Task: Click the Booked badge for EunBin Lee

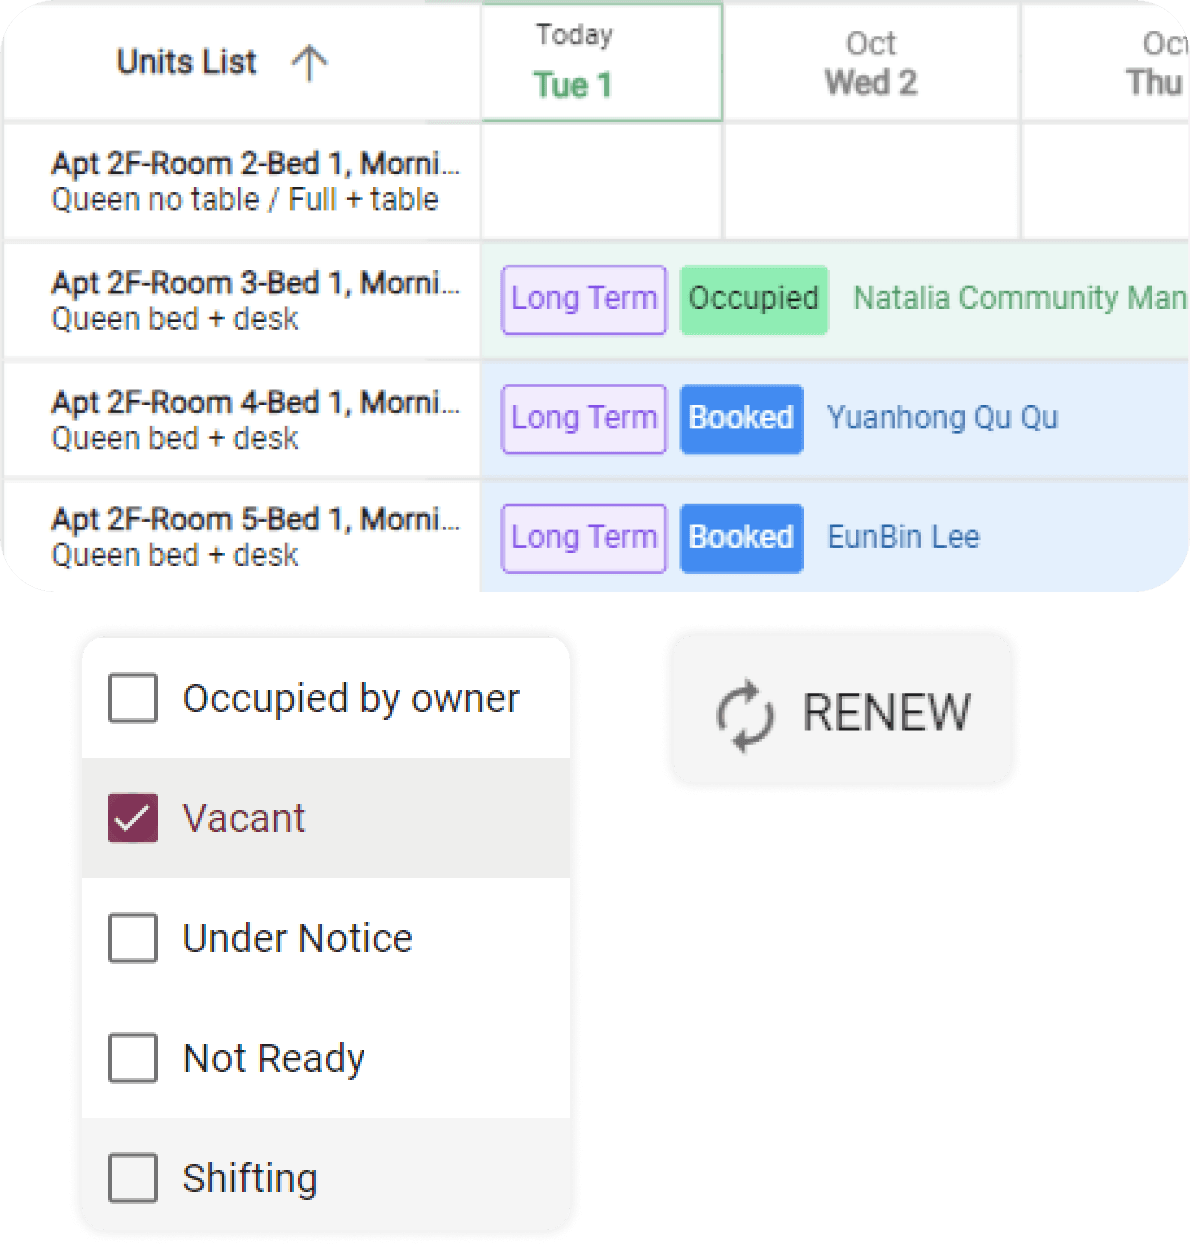Action: click(741, 537)
